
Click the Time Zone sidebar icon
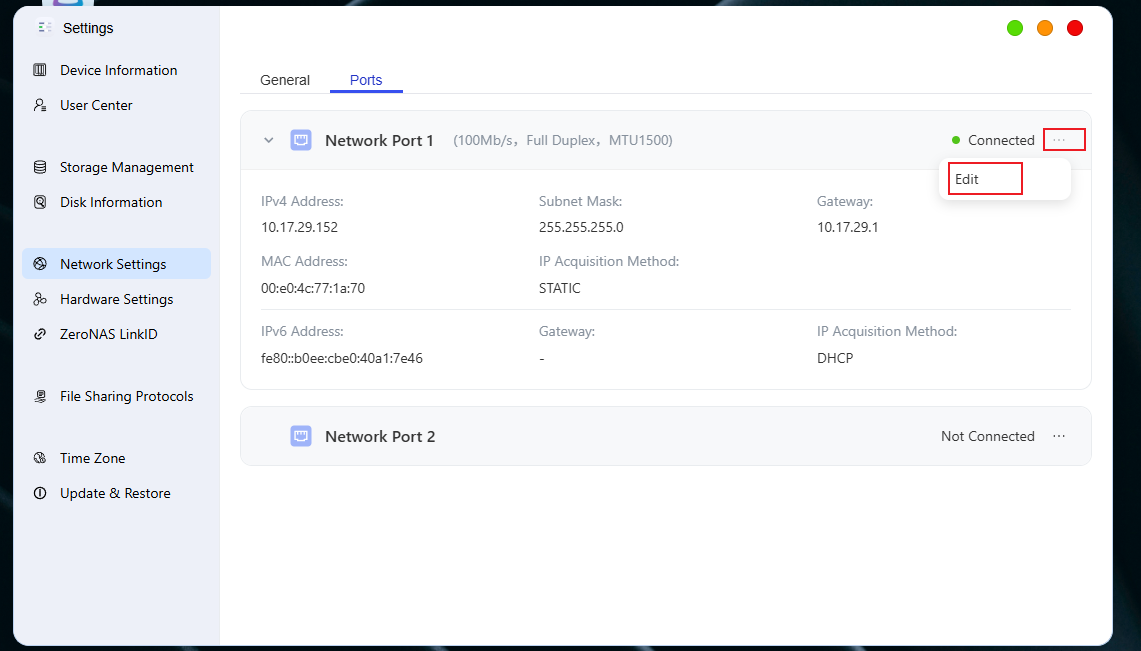[40, 458]
